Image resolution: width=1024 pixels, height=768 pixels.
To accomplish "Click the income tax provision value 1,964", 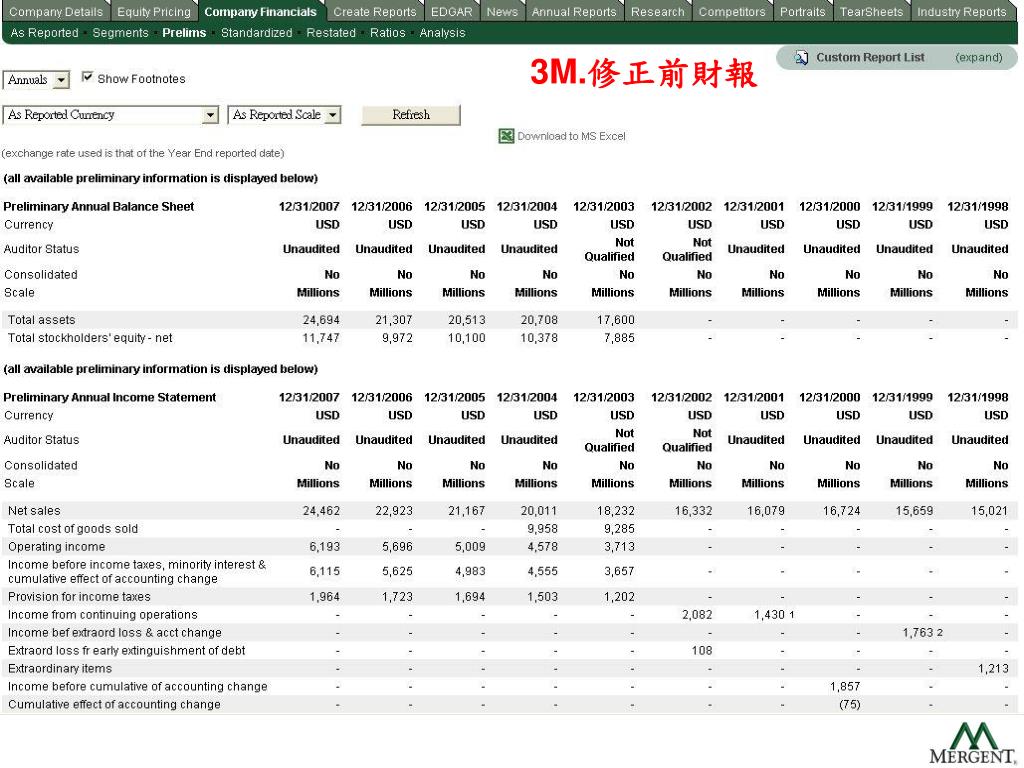I will point(324,597).
